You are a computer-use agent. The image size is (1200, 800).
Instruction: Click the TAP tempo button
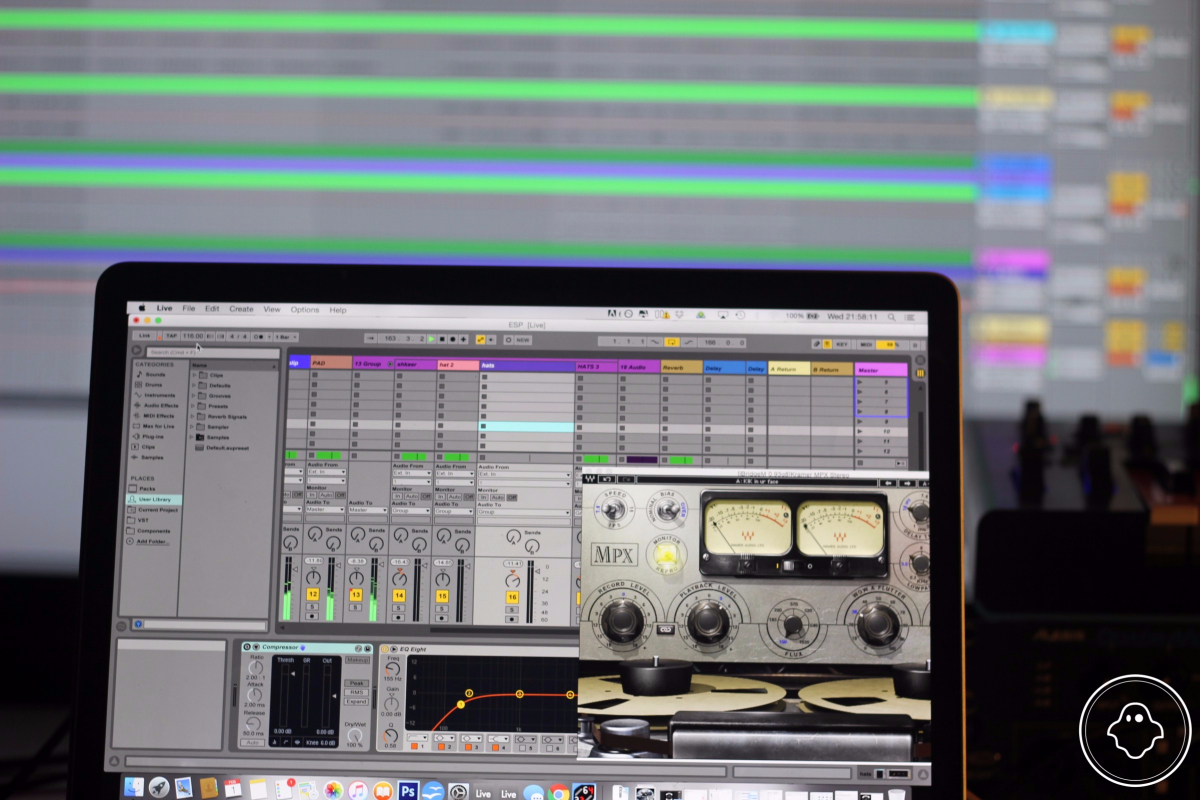(x=171, y=336)
